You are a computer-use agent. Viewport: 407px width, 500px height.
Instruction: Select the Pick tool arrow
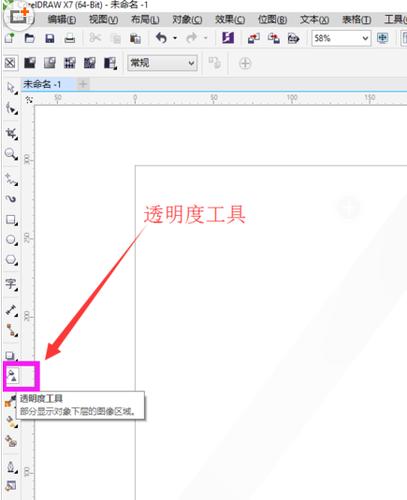(11, 88)
